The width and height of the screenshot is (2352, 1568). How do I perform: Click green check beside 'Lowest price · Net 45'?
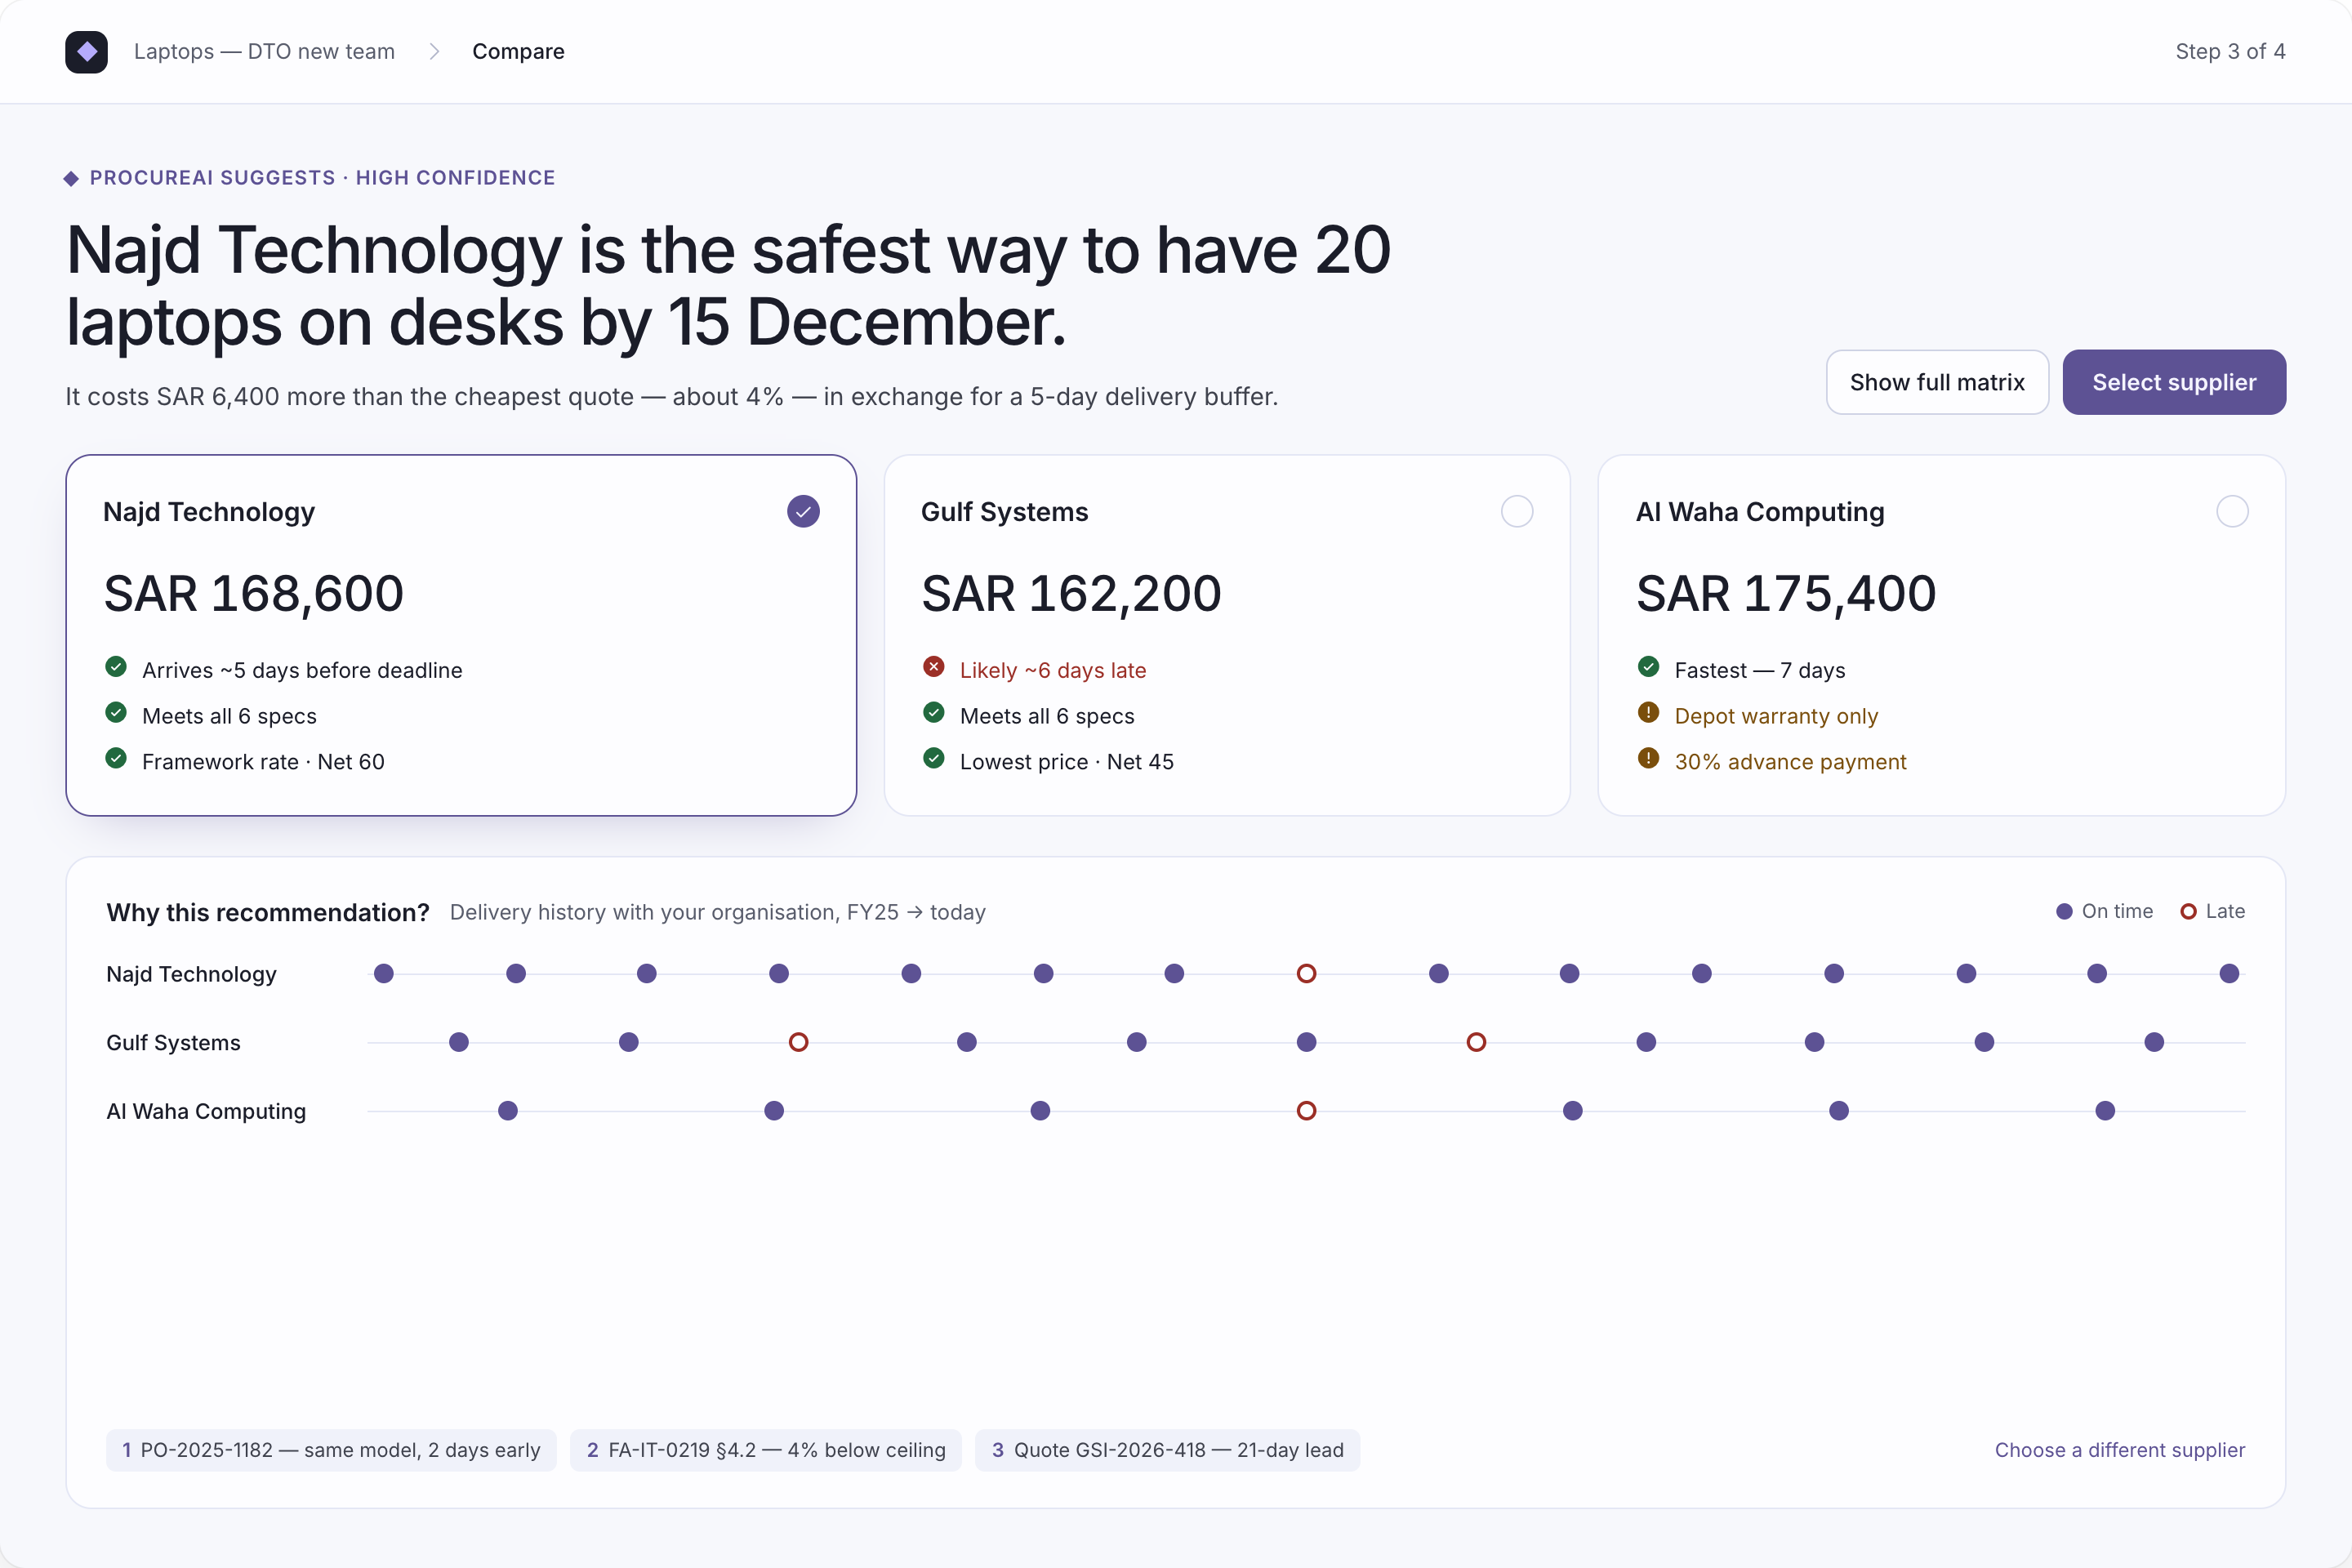pyautogui.click(x=934, y=759)
